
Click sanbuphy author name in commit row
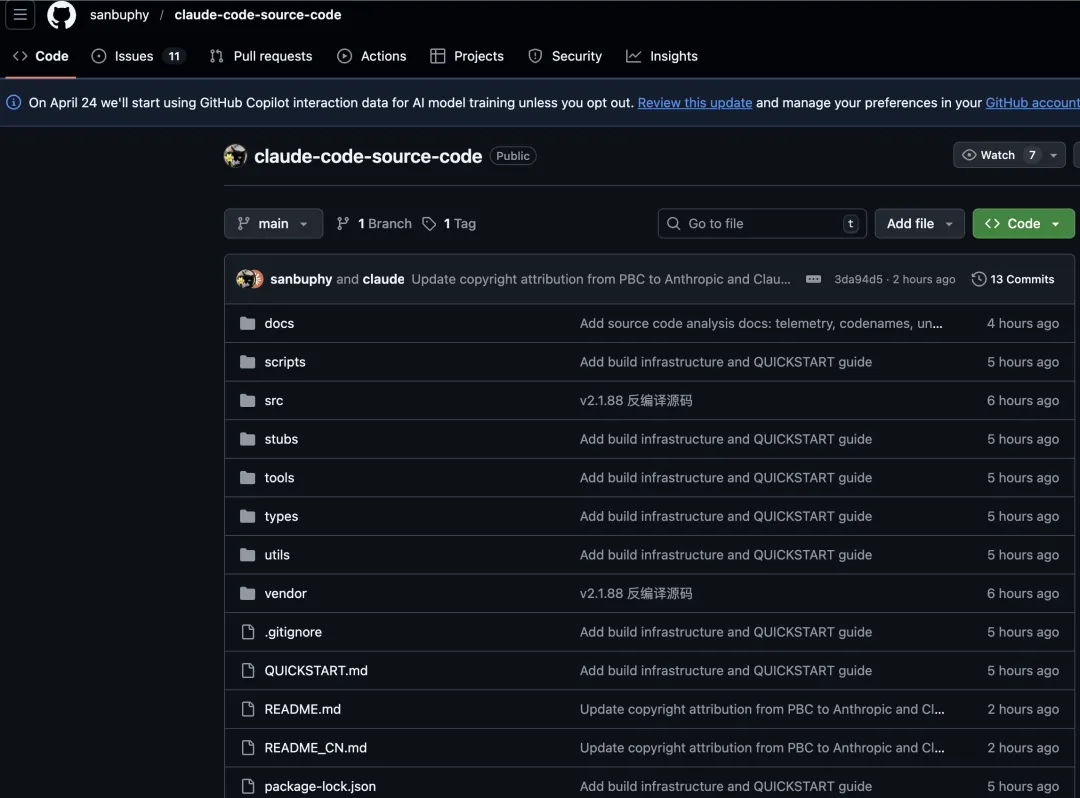click(x=301, y=279)
